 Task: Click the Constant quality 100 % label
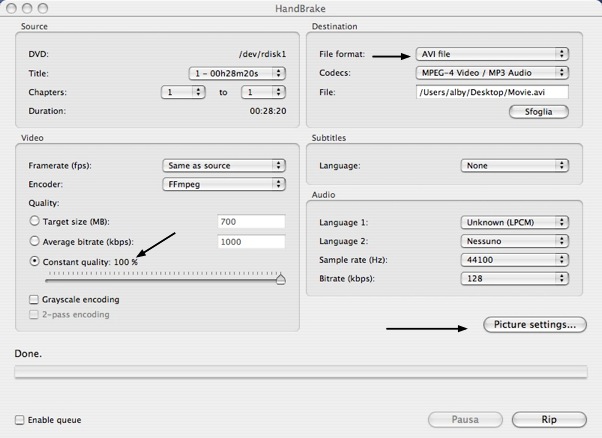pyautogui.click(x=90, y=262)
